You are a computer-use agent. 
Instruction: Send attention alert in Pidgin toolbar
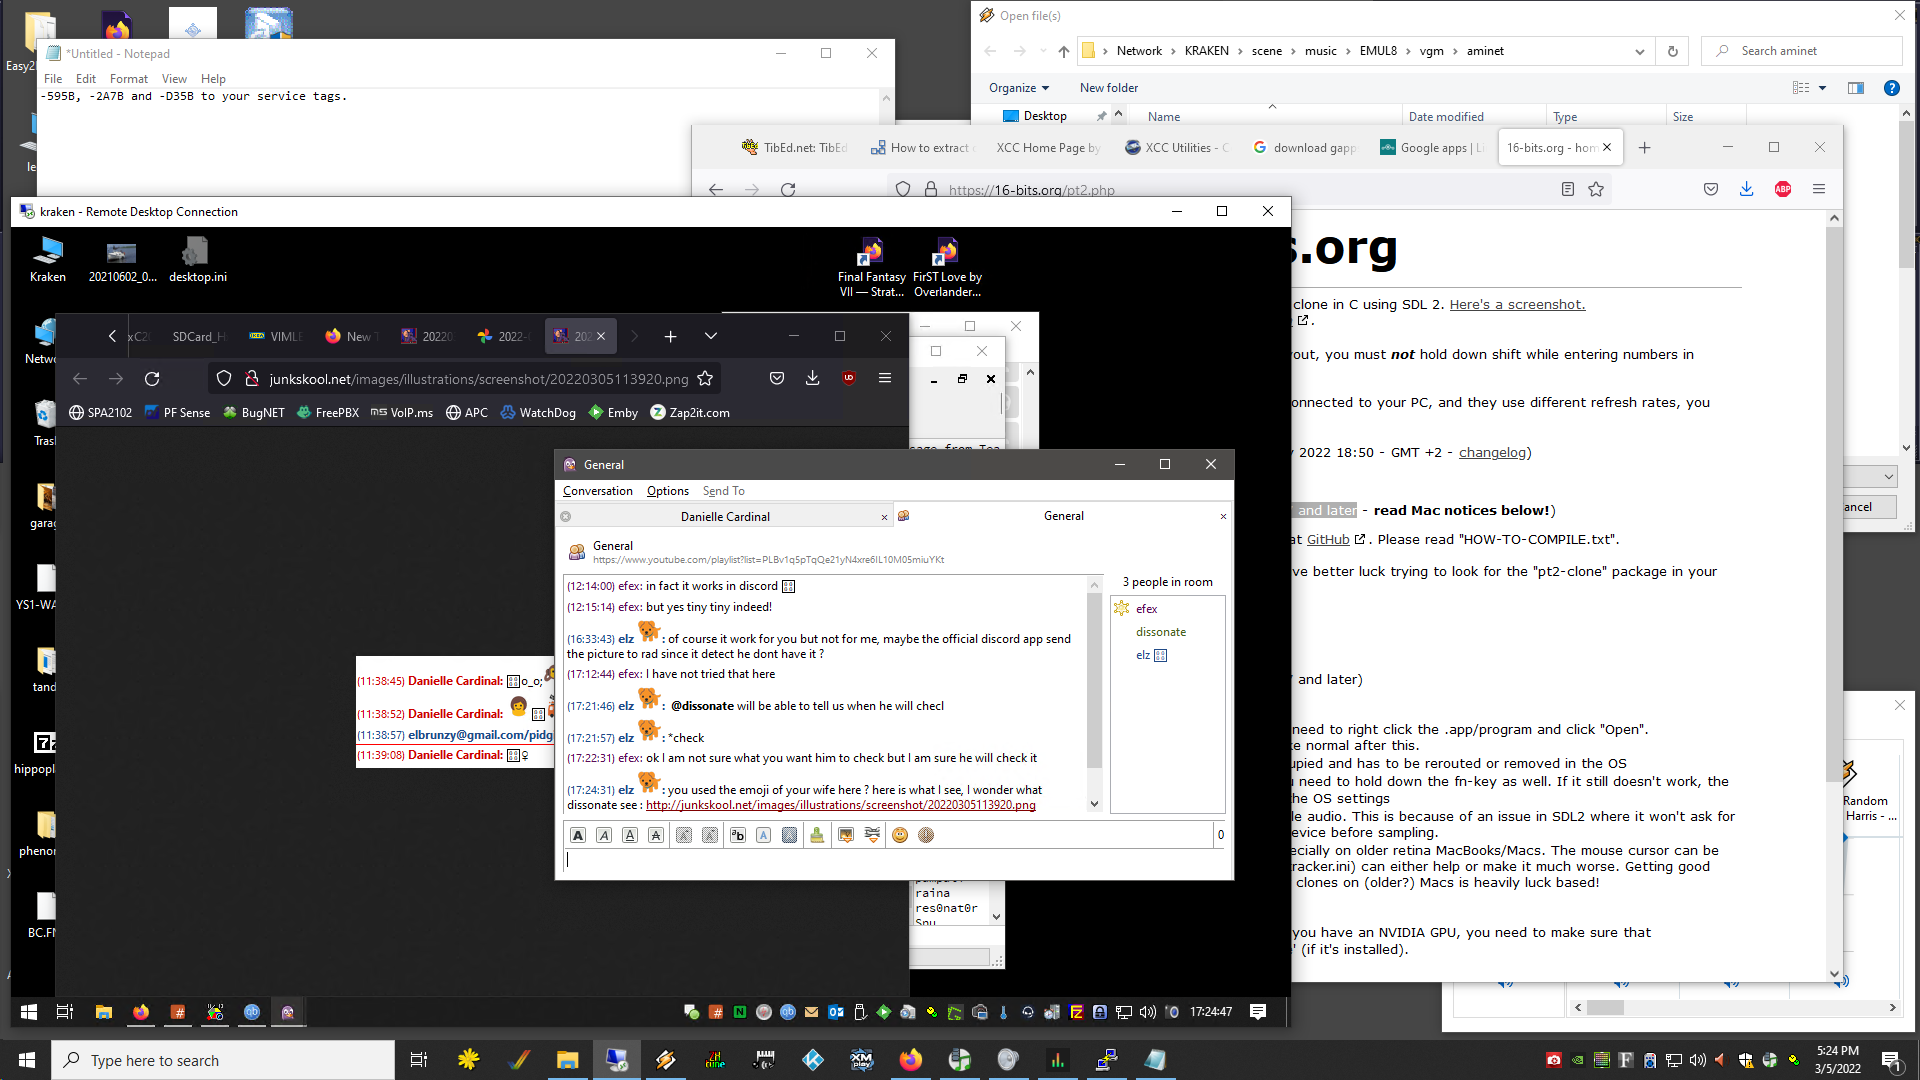(926, 835)
